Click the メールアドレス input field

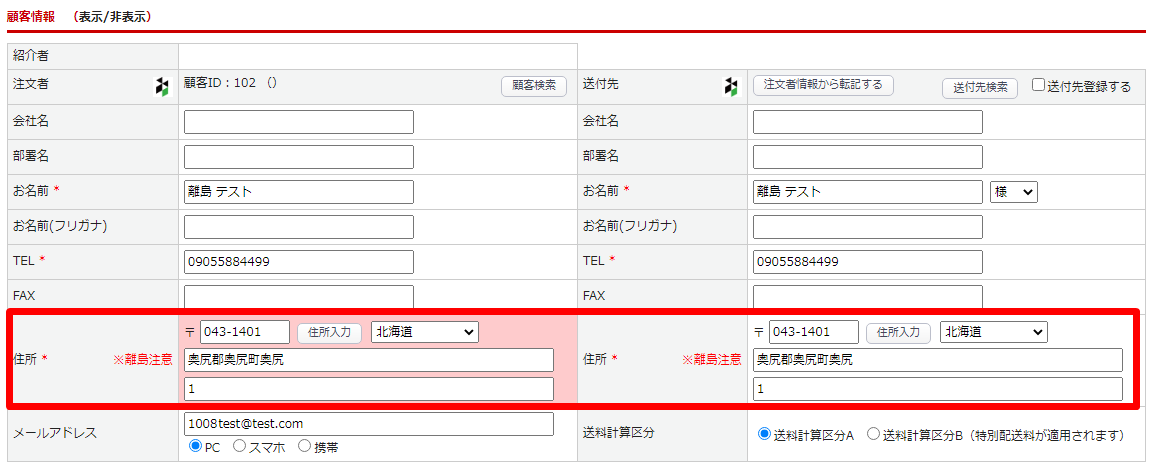369,424
